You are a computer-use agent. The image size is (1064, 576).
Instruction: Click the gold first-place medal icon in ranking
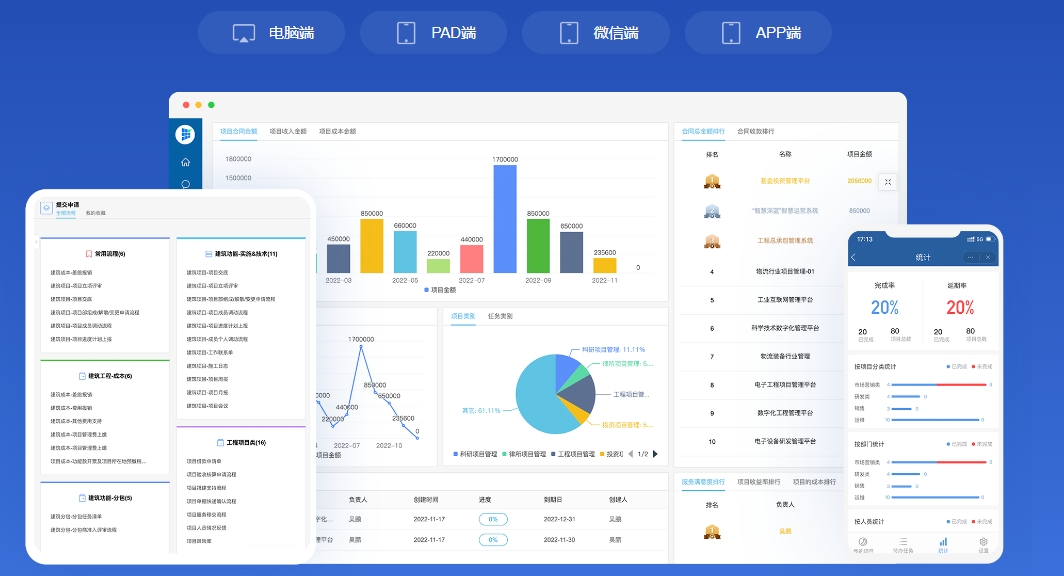712,182
